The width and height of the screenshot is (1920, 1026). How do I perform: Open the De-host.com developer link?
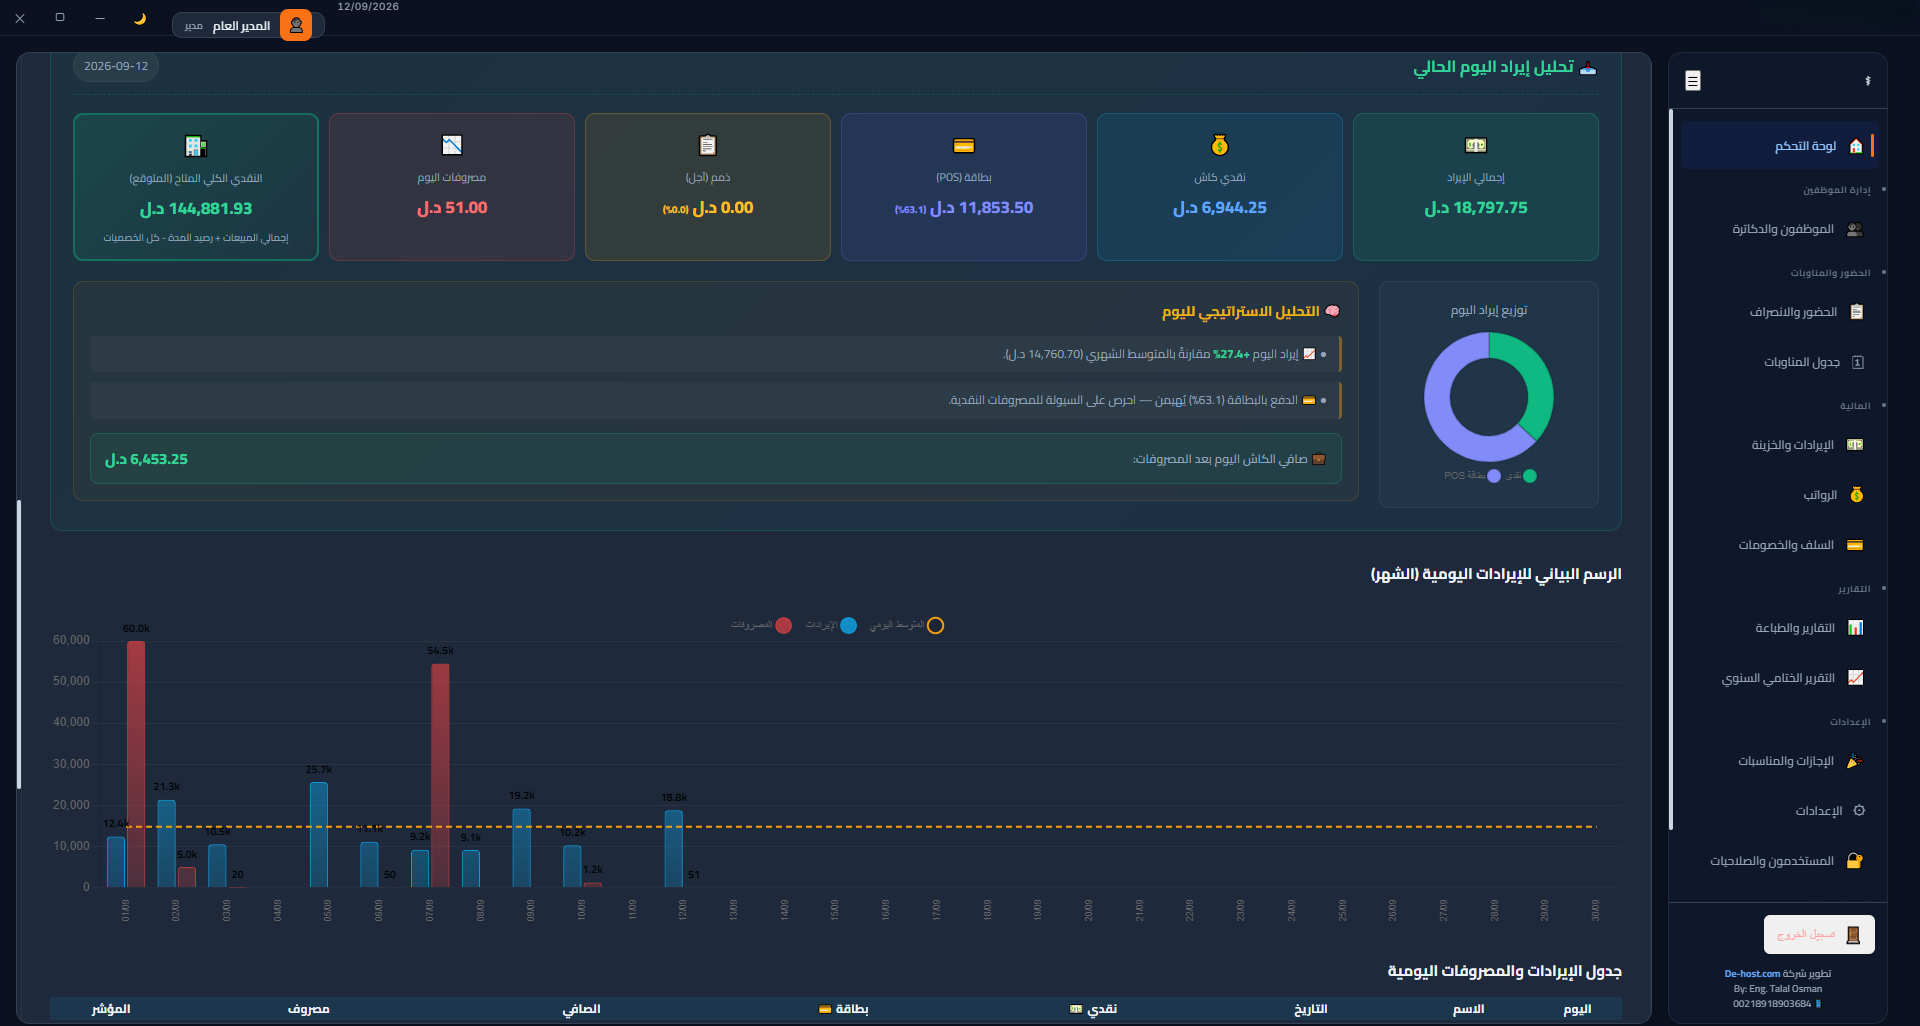point(1752,974)
